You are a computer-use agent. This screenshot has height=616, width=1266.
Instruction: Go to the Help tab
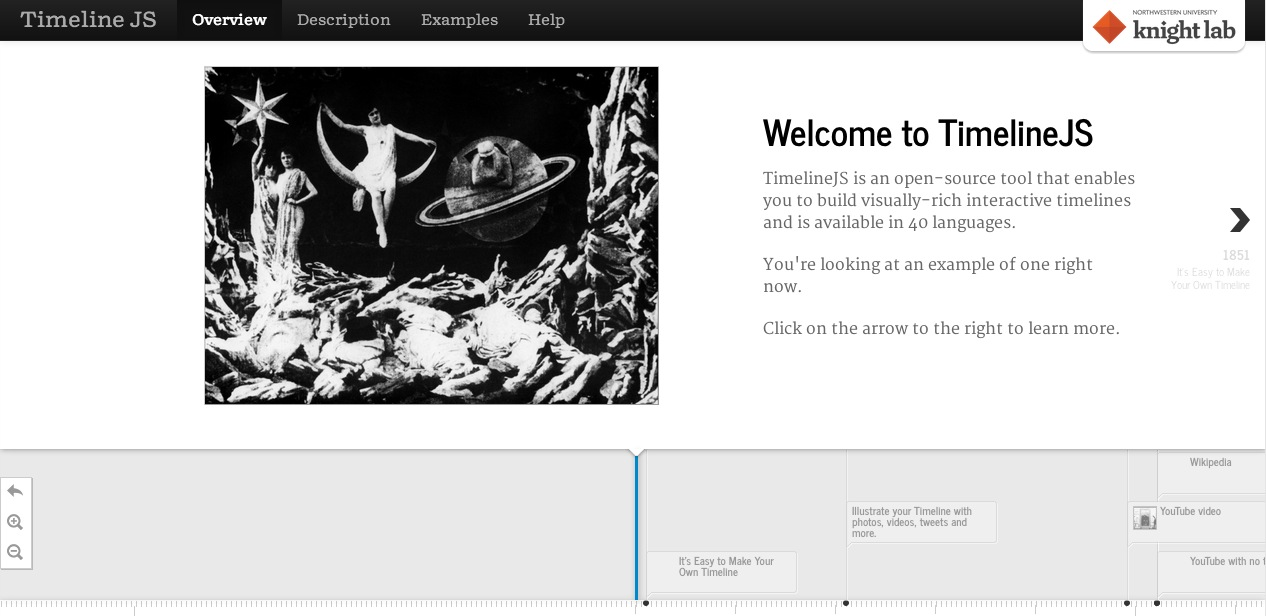pyautogui.click(x=546, y=20)
